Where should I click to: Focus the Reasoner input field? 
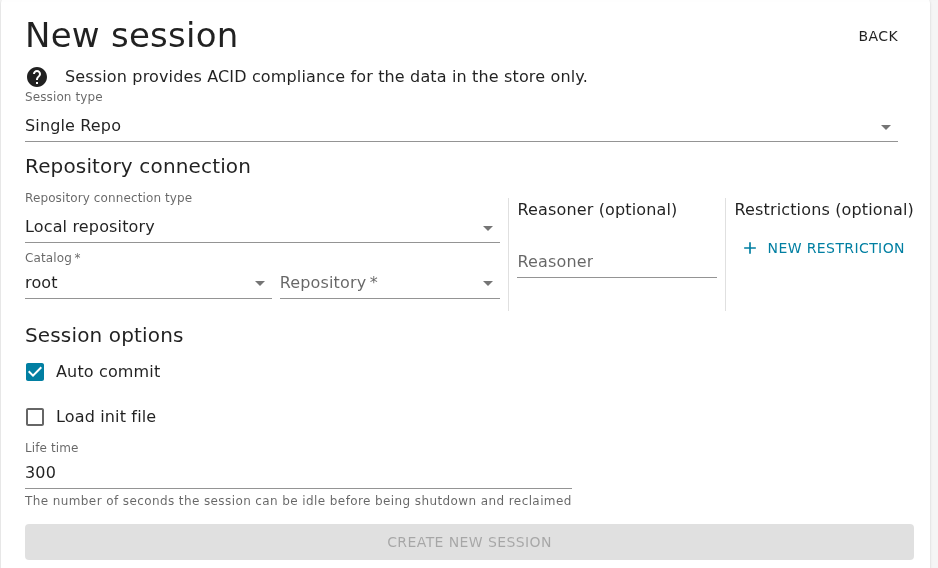617,262
